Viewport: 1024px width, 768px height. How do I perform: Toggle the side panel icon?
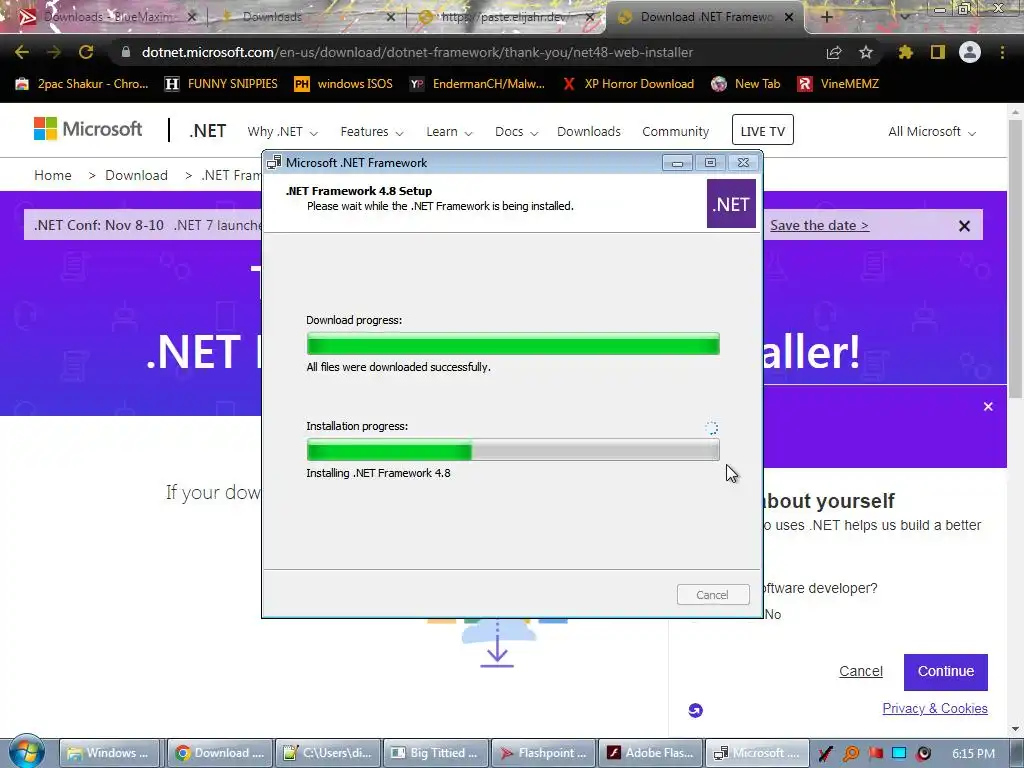click(x=938, y=52)
